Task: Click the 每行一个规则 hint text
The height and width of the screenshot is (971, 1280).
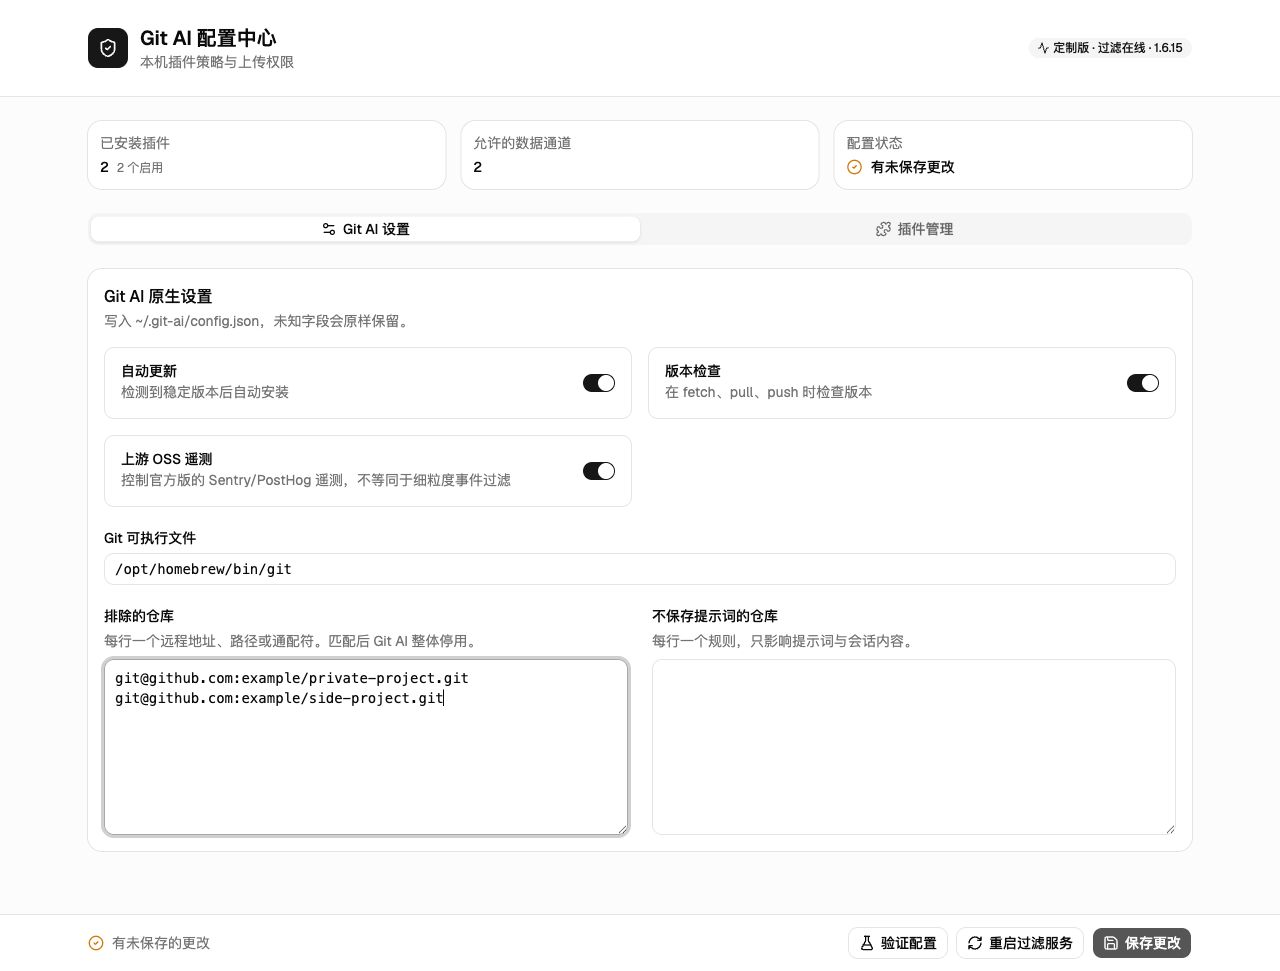Action: tap(783, 641)
